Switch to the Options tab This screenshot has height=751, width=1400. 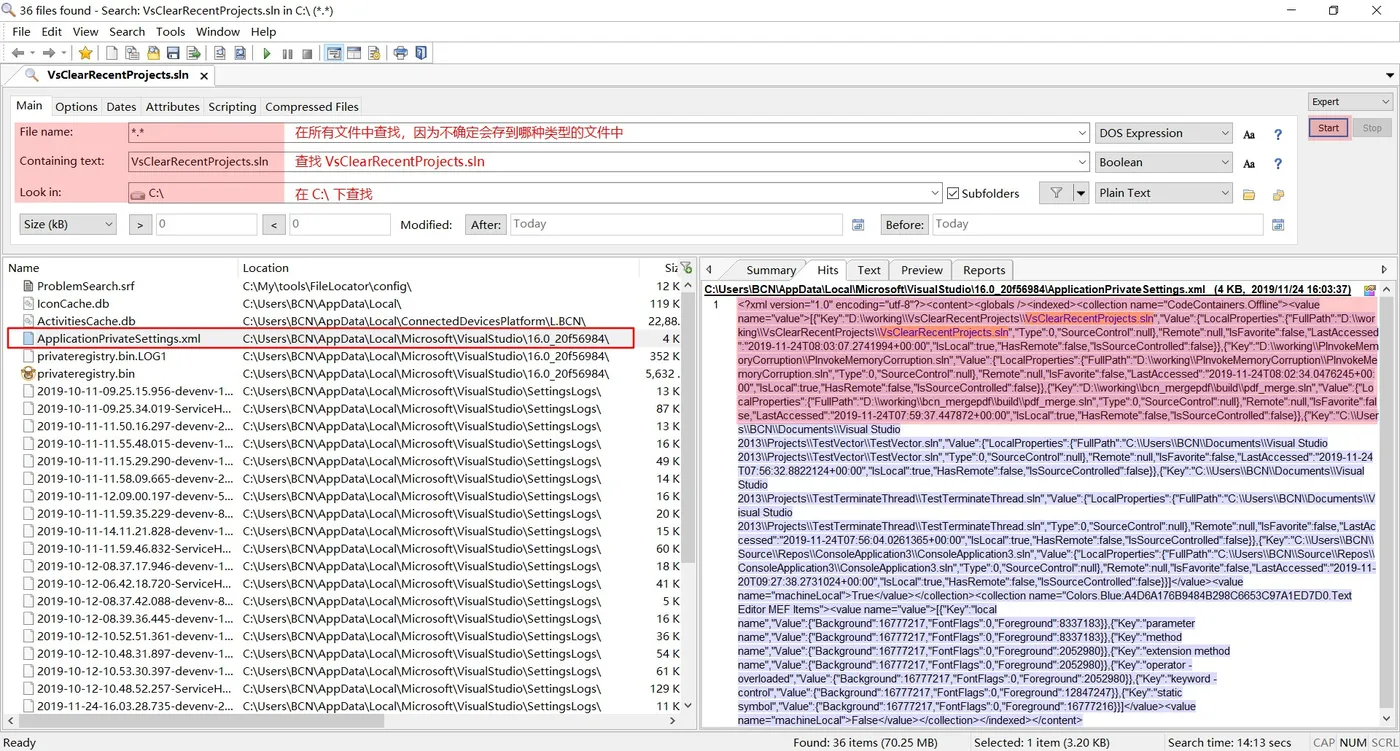(76, 106)
